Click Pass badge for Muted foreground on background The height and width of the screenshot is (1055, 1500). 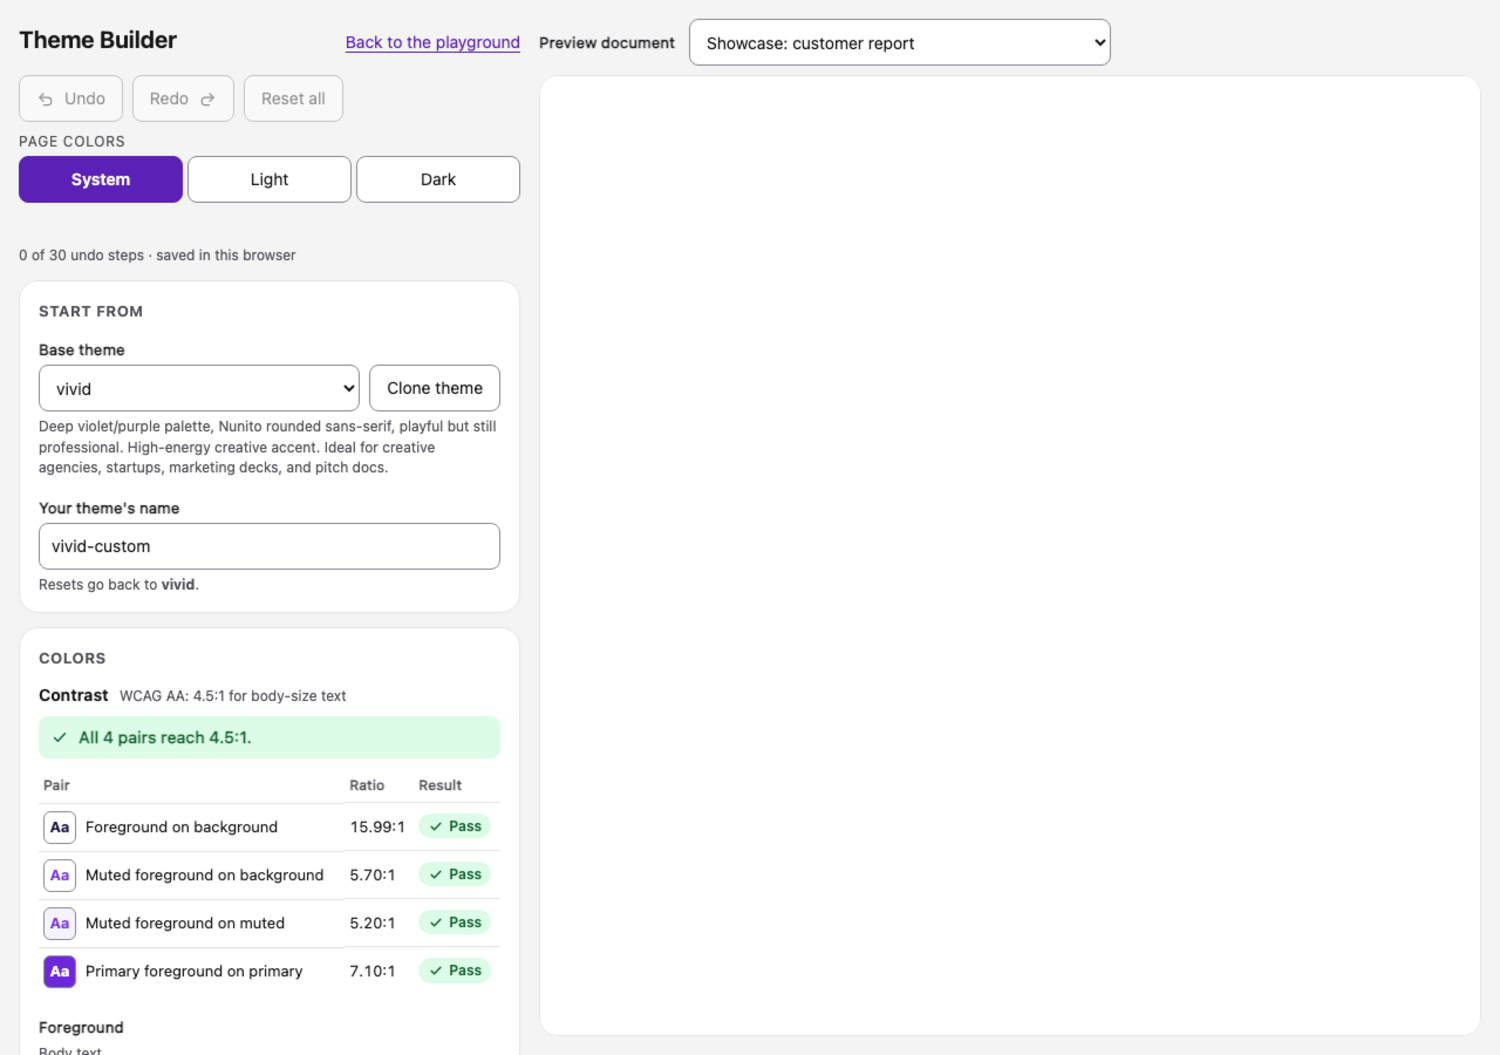point(455,874)
